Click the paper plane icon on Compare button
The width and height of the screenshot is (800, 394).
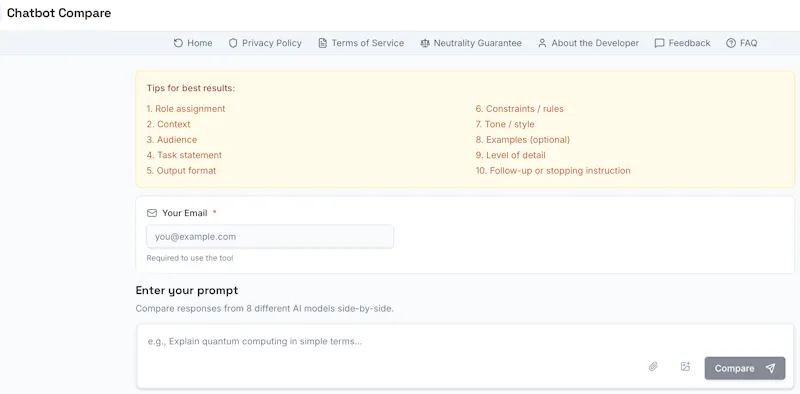[x=770, y=368]
